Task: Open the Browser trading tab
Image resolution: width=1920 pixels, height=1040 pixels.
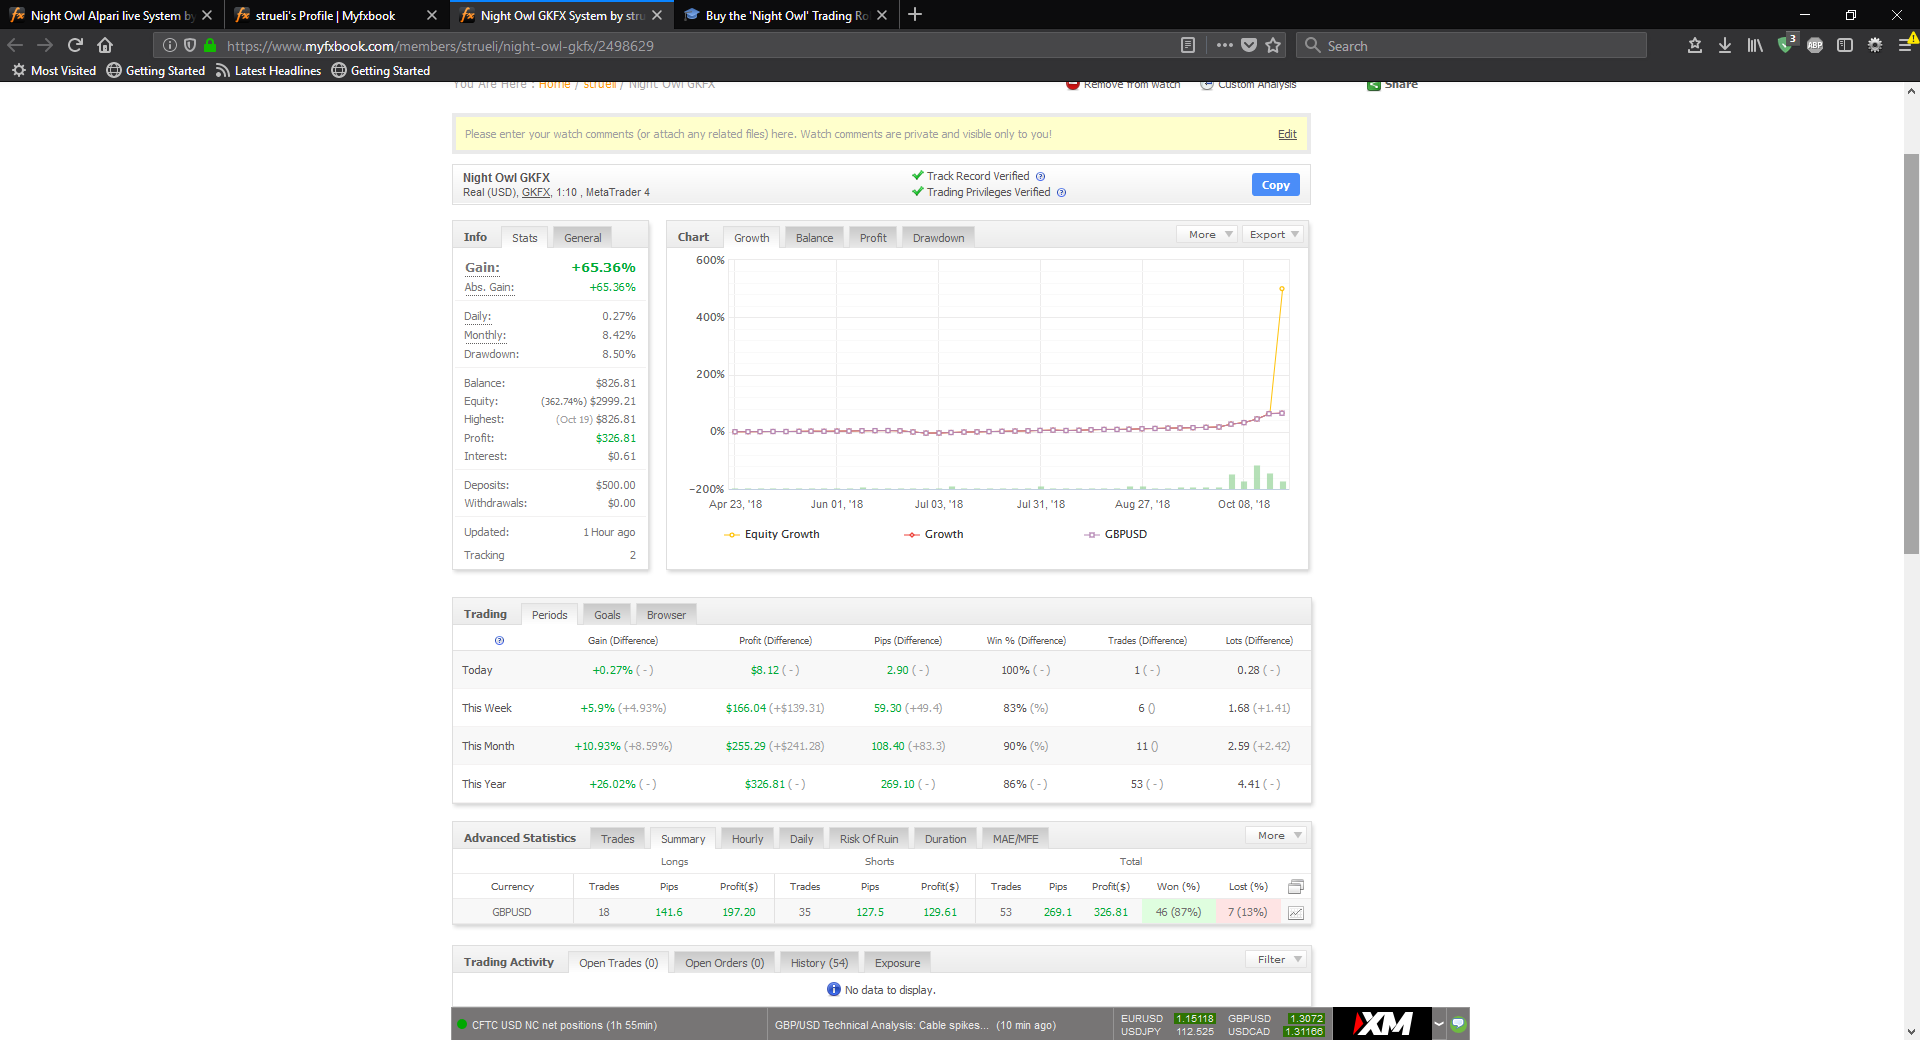Action: [x=666, y=615]
